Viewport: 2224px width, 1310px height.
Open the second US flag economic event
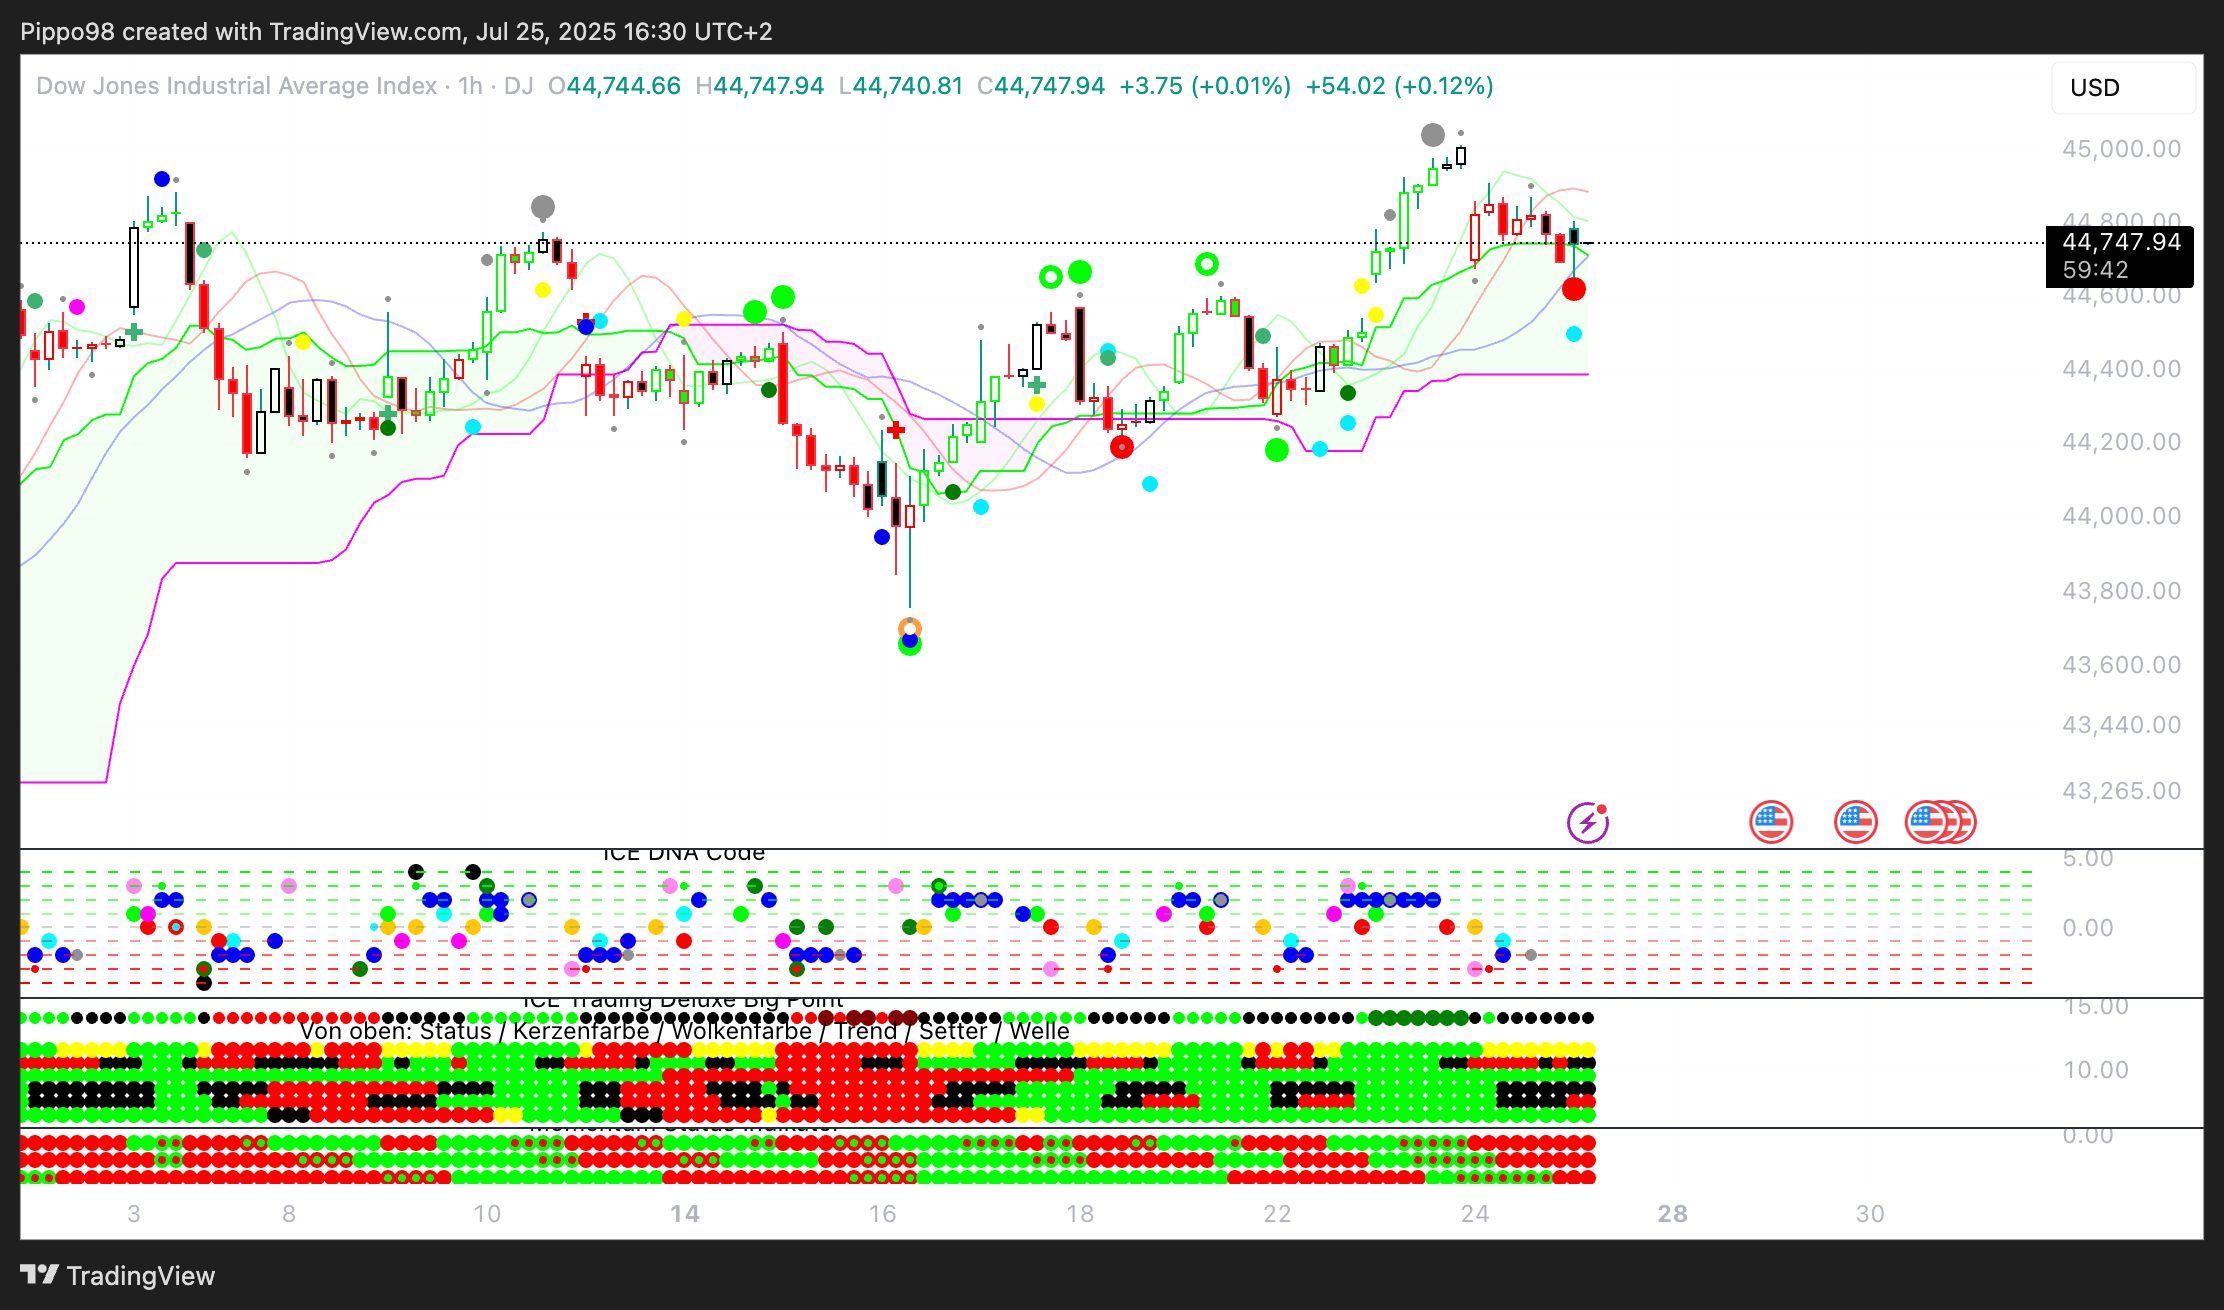pyautogui.click(x=1856, y=822)
